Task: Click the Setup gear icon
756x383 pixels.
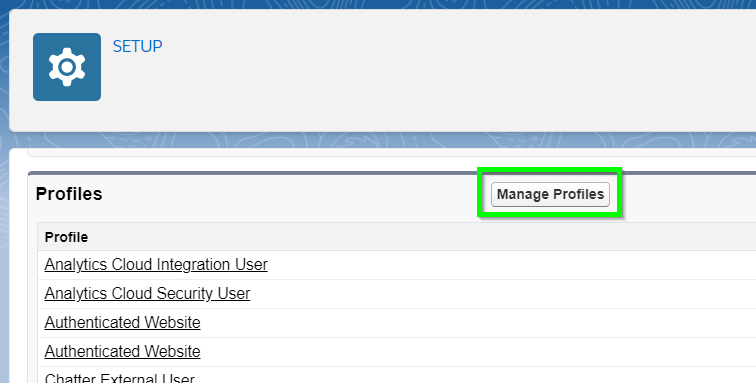Action: [x=67, y=67]
